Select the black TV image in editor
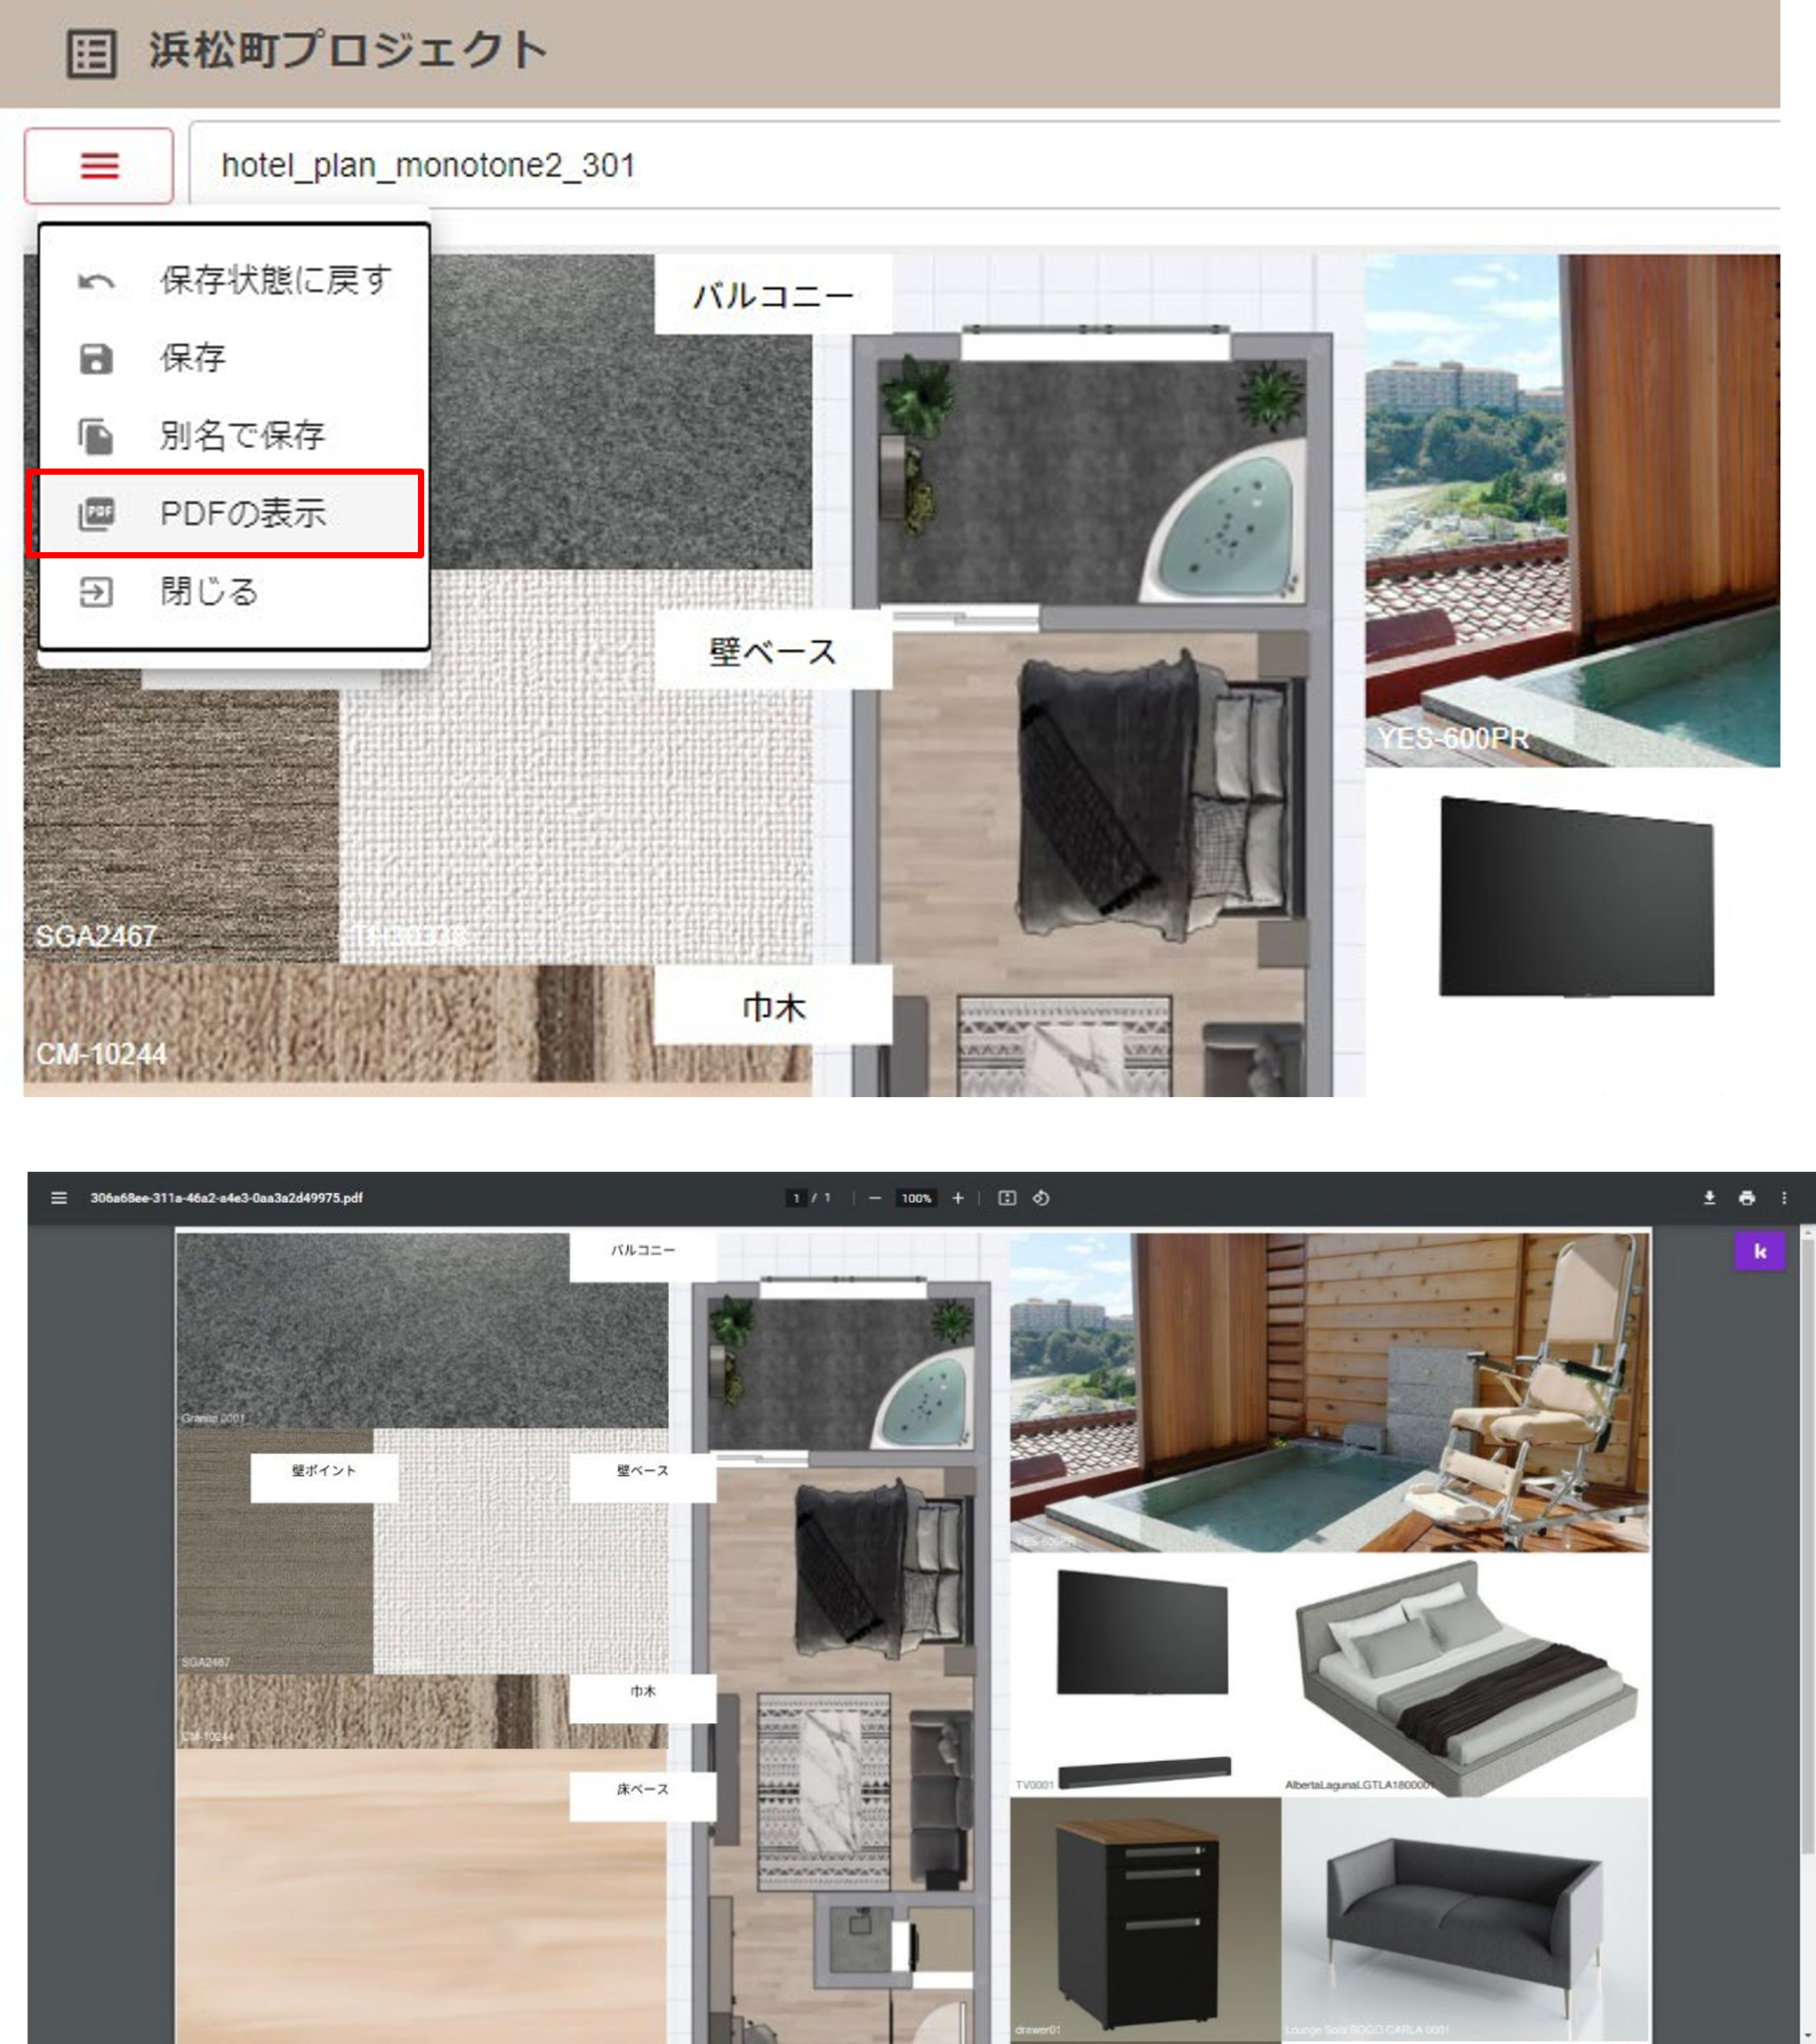Image resolution: width=1816 pixels, height=2044 pixels. point(1577,896)
